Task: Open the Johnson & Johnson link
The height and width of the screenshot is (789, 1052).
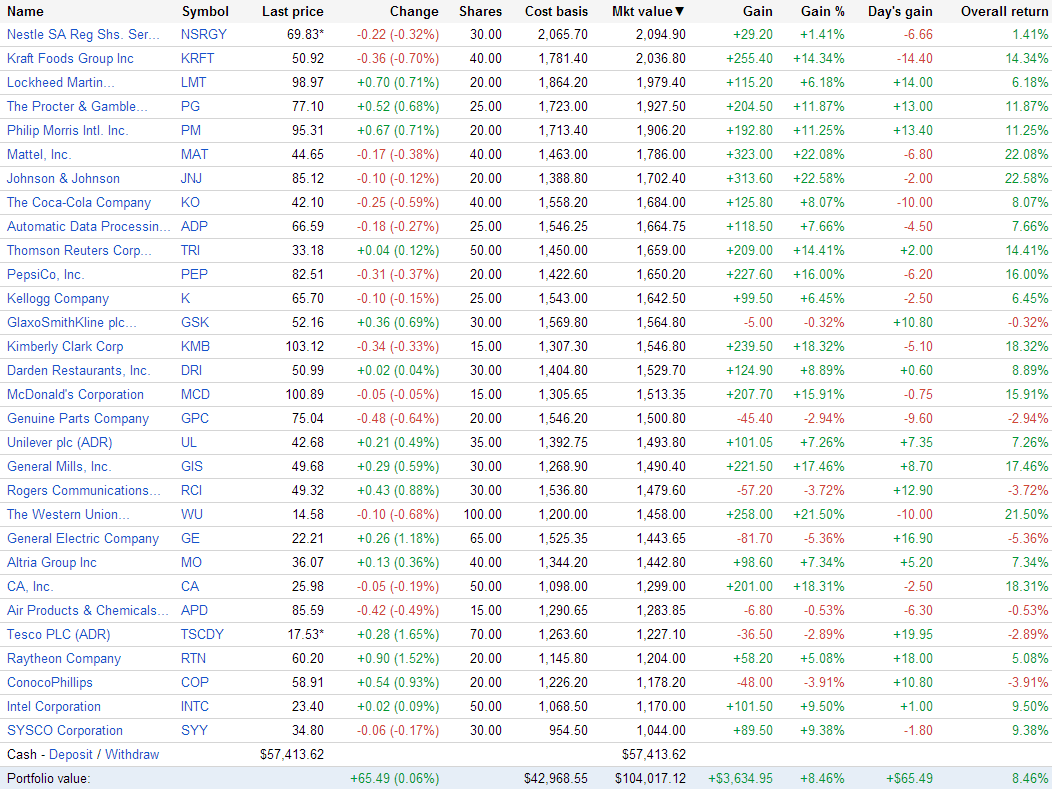Action: [x=63, y=178]
